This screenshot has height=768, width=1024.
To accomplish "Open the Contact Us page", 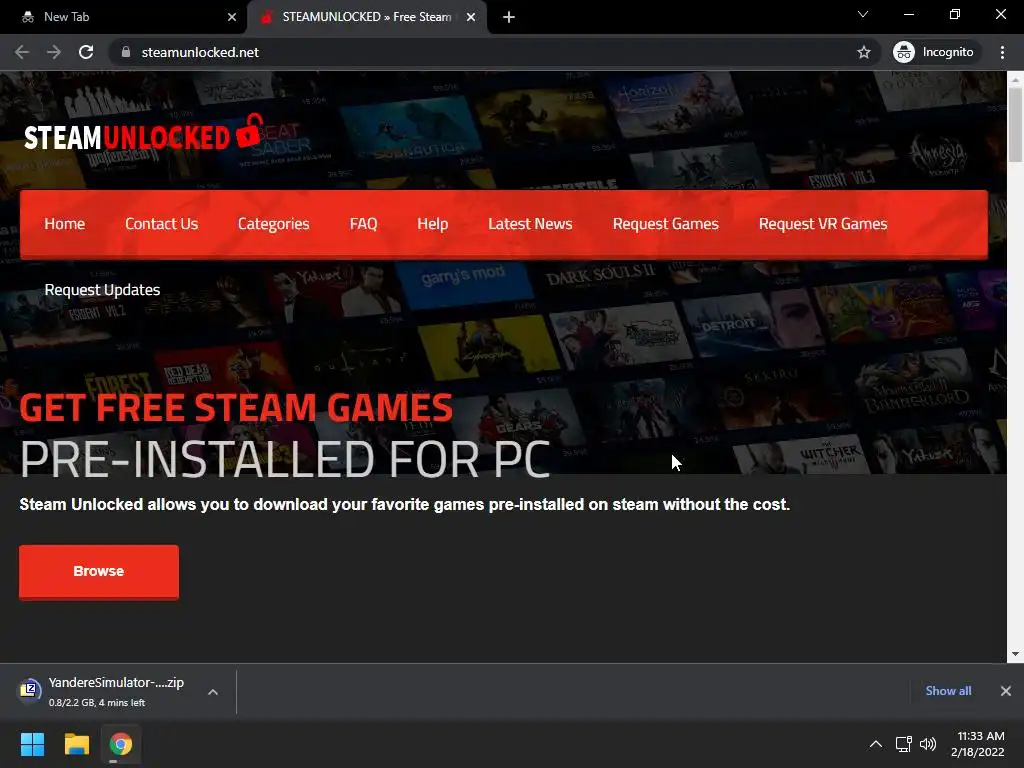I will (161, 224).
